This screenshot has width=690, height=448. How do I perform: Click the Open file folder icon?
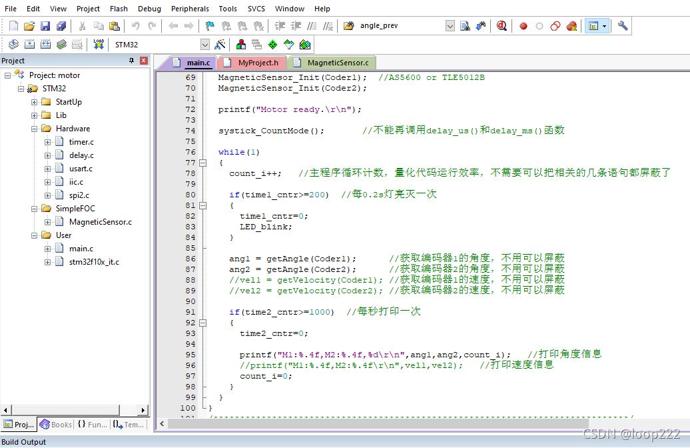click(x=29, y=26)
